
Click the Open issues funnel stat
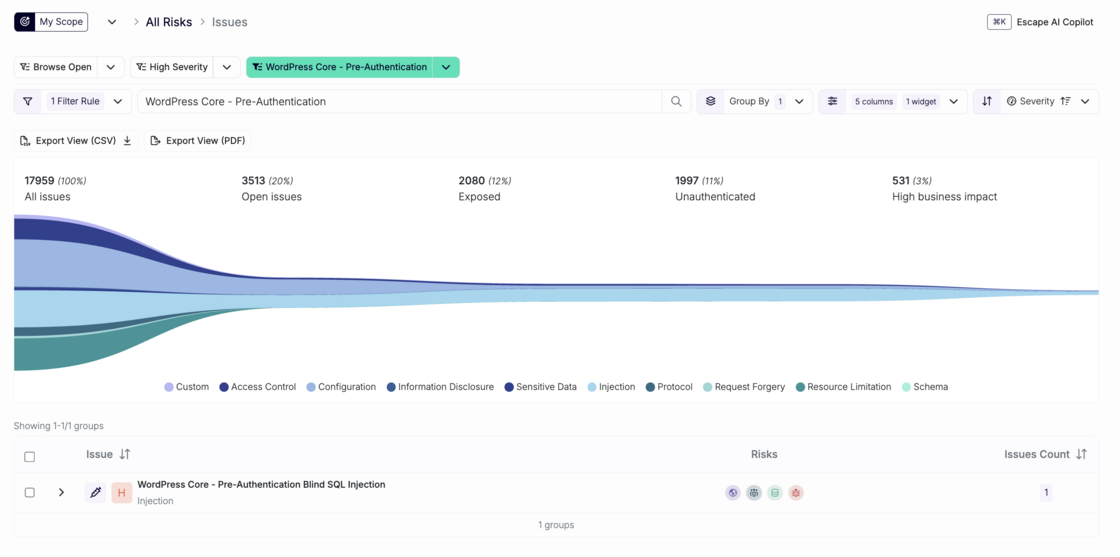click(x=271, y=189)
